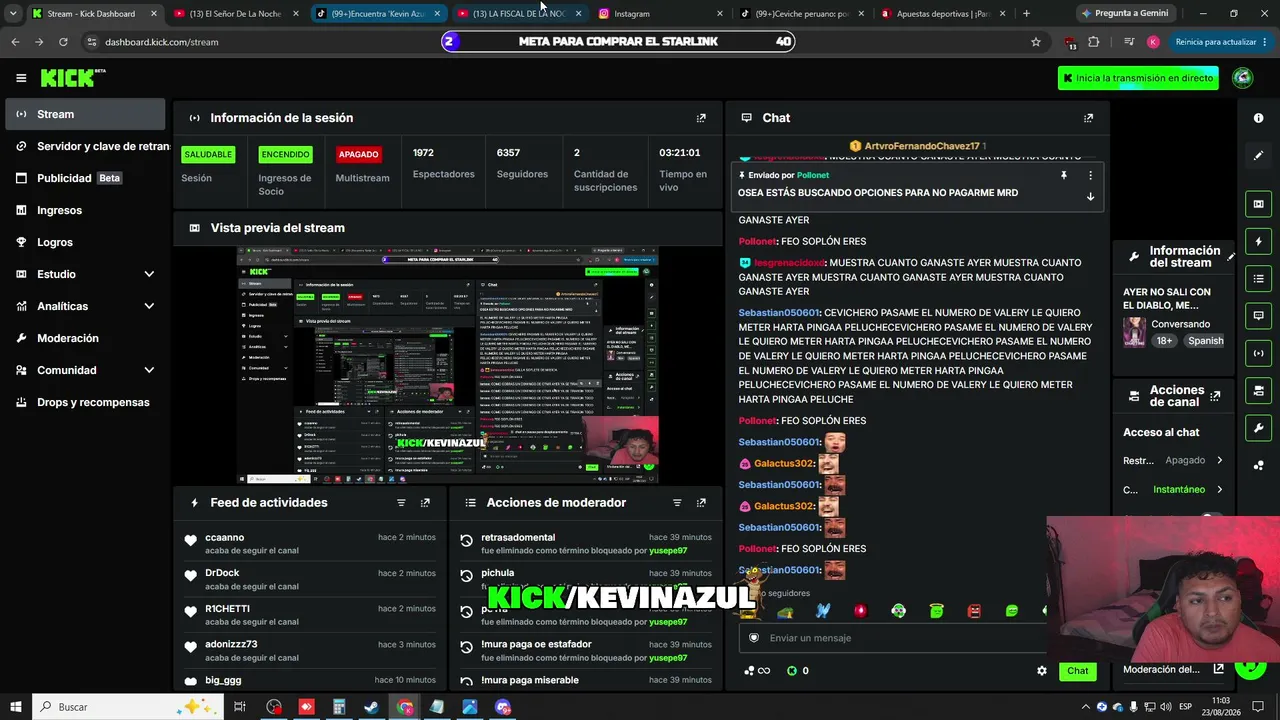1280x720 pixels.
Task: Bookmark this page with the star icon
Action: coord(1036,42)
